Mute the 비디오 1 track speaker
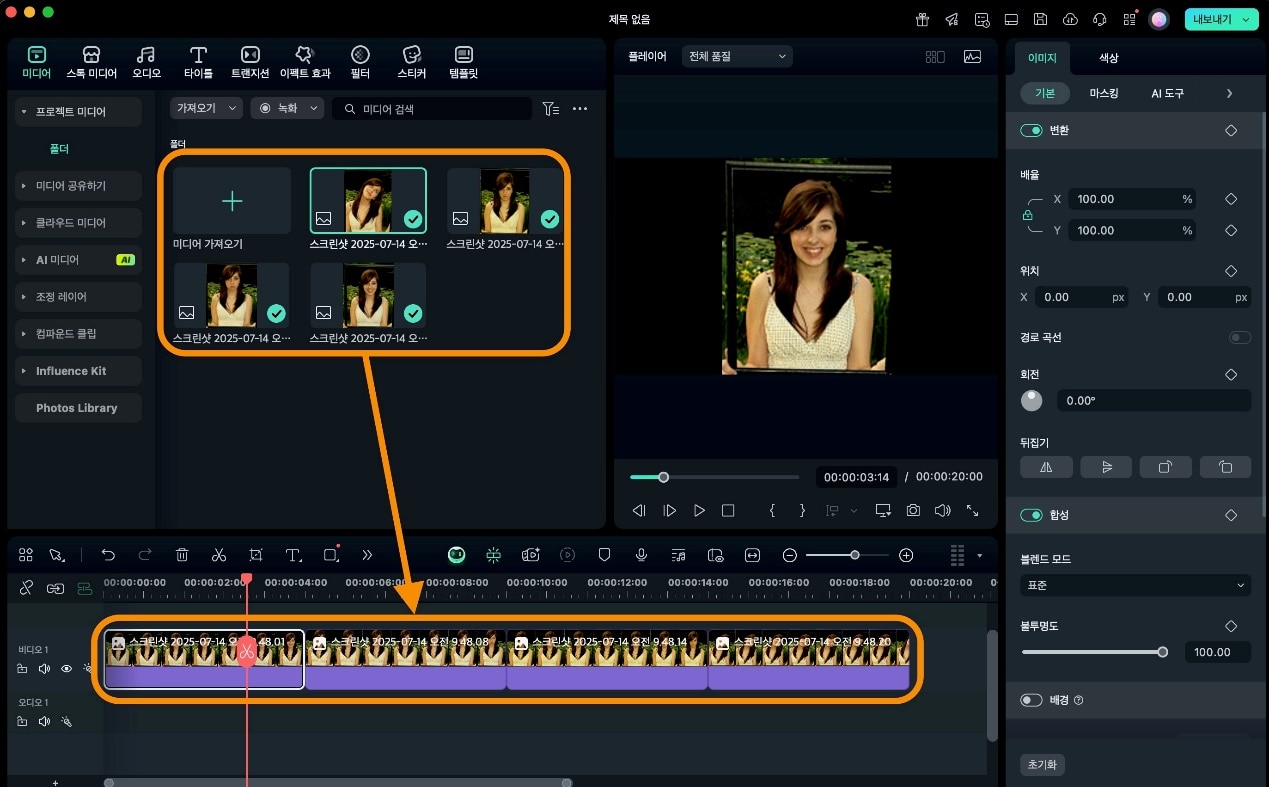The height and width of the screenshot is (787, 1269). tap(44, 668)
